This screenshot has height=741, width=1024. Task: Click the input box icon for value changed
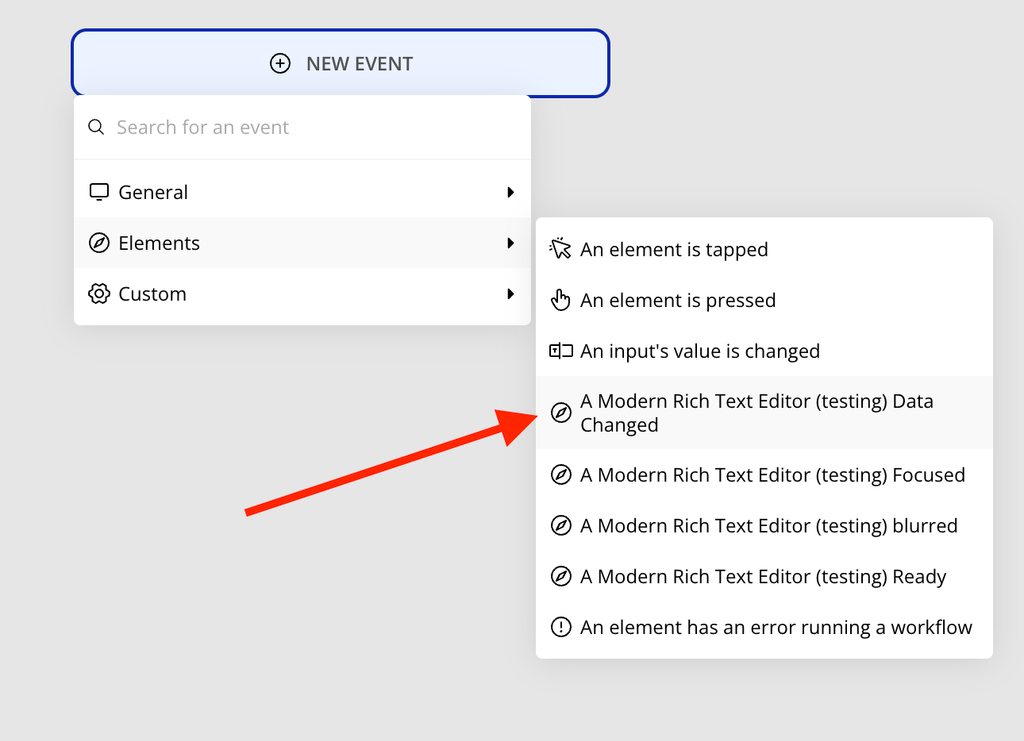point(561,351)
